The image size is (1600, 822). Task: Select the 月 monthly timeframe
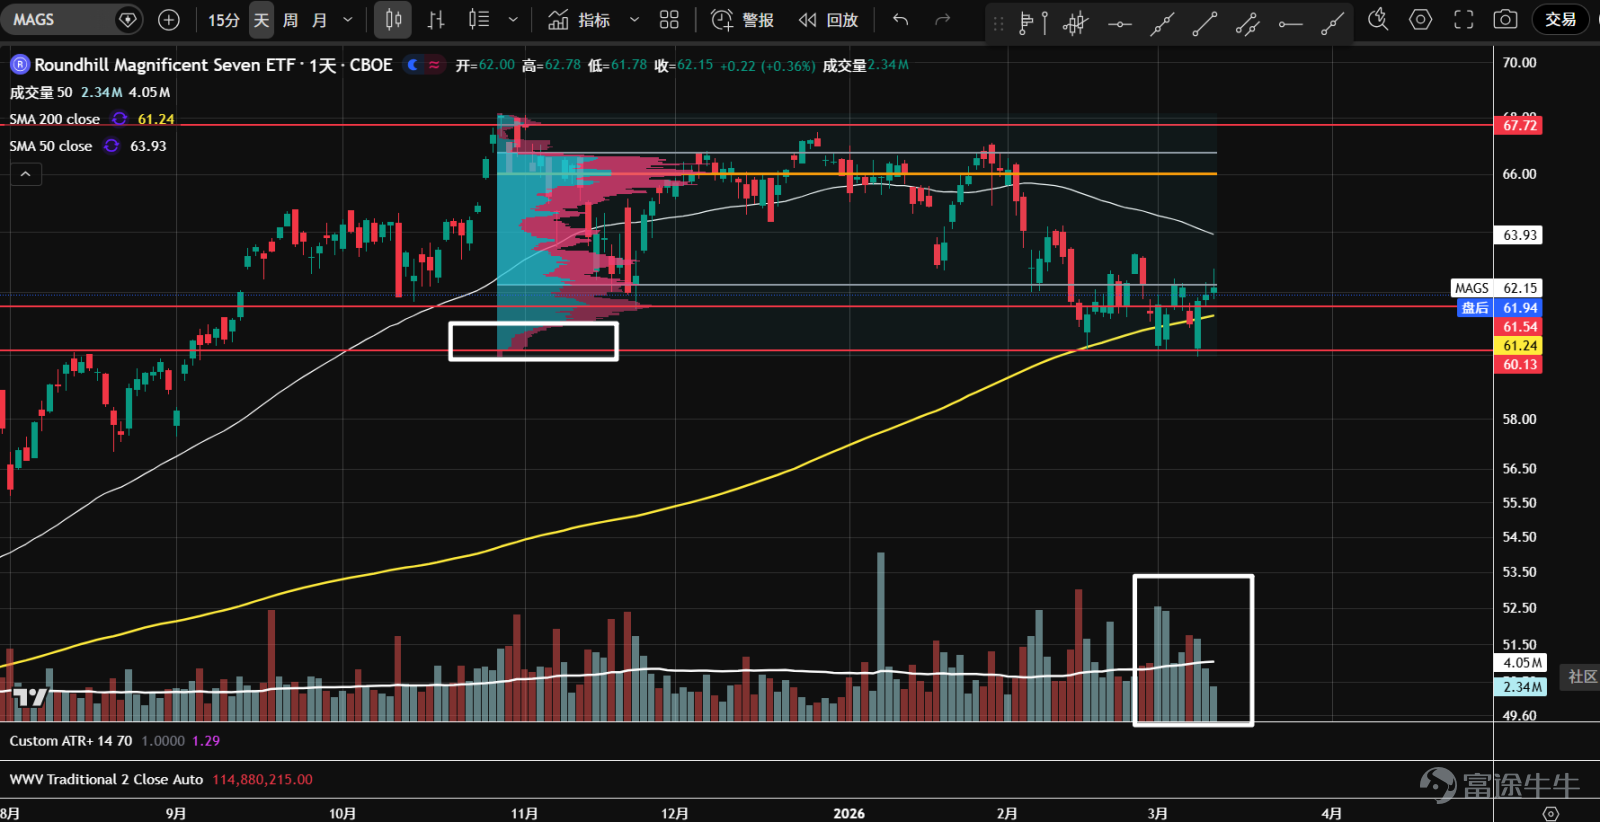point(320,19)
